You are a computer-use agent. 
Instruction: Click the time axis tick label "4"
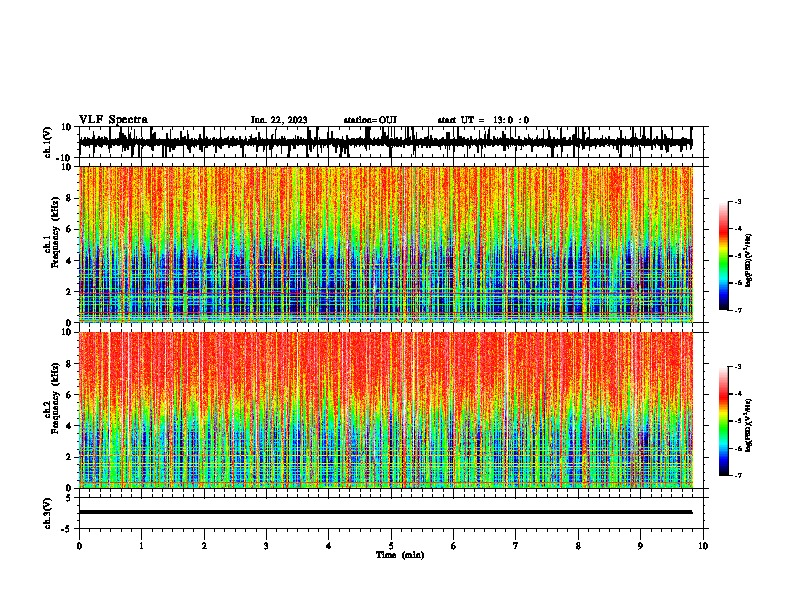click(x=329, y=546)
